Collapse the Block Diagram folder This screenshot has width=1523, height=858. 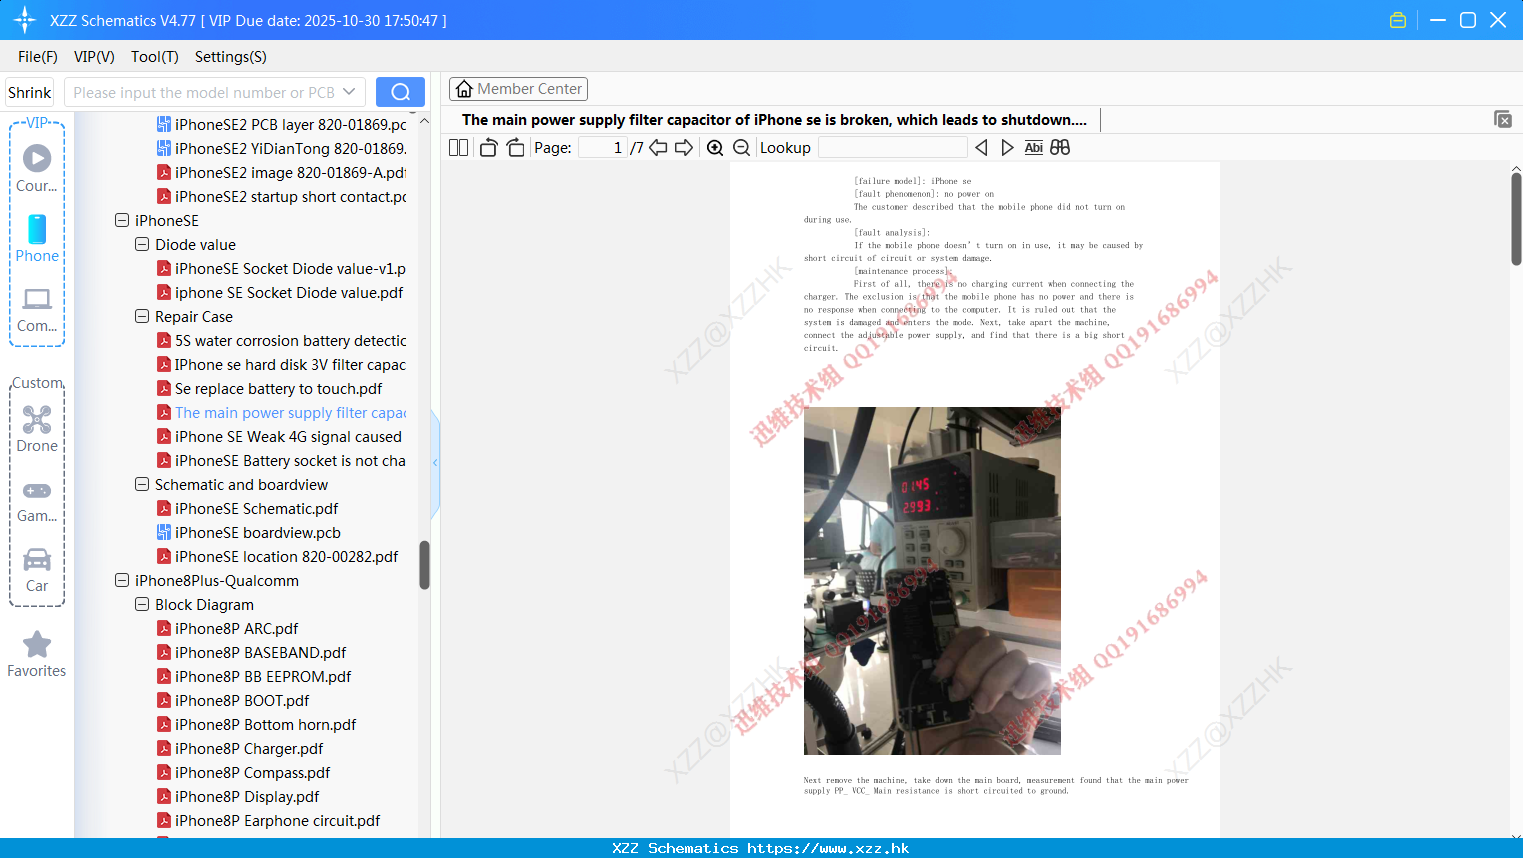coord(142,604)
